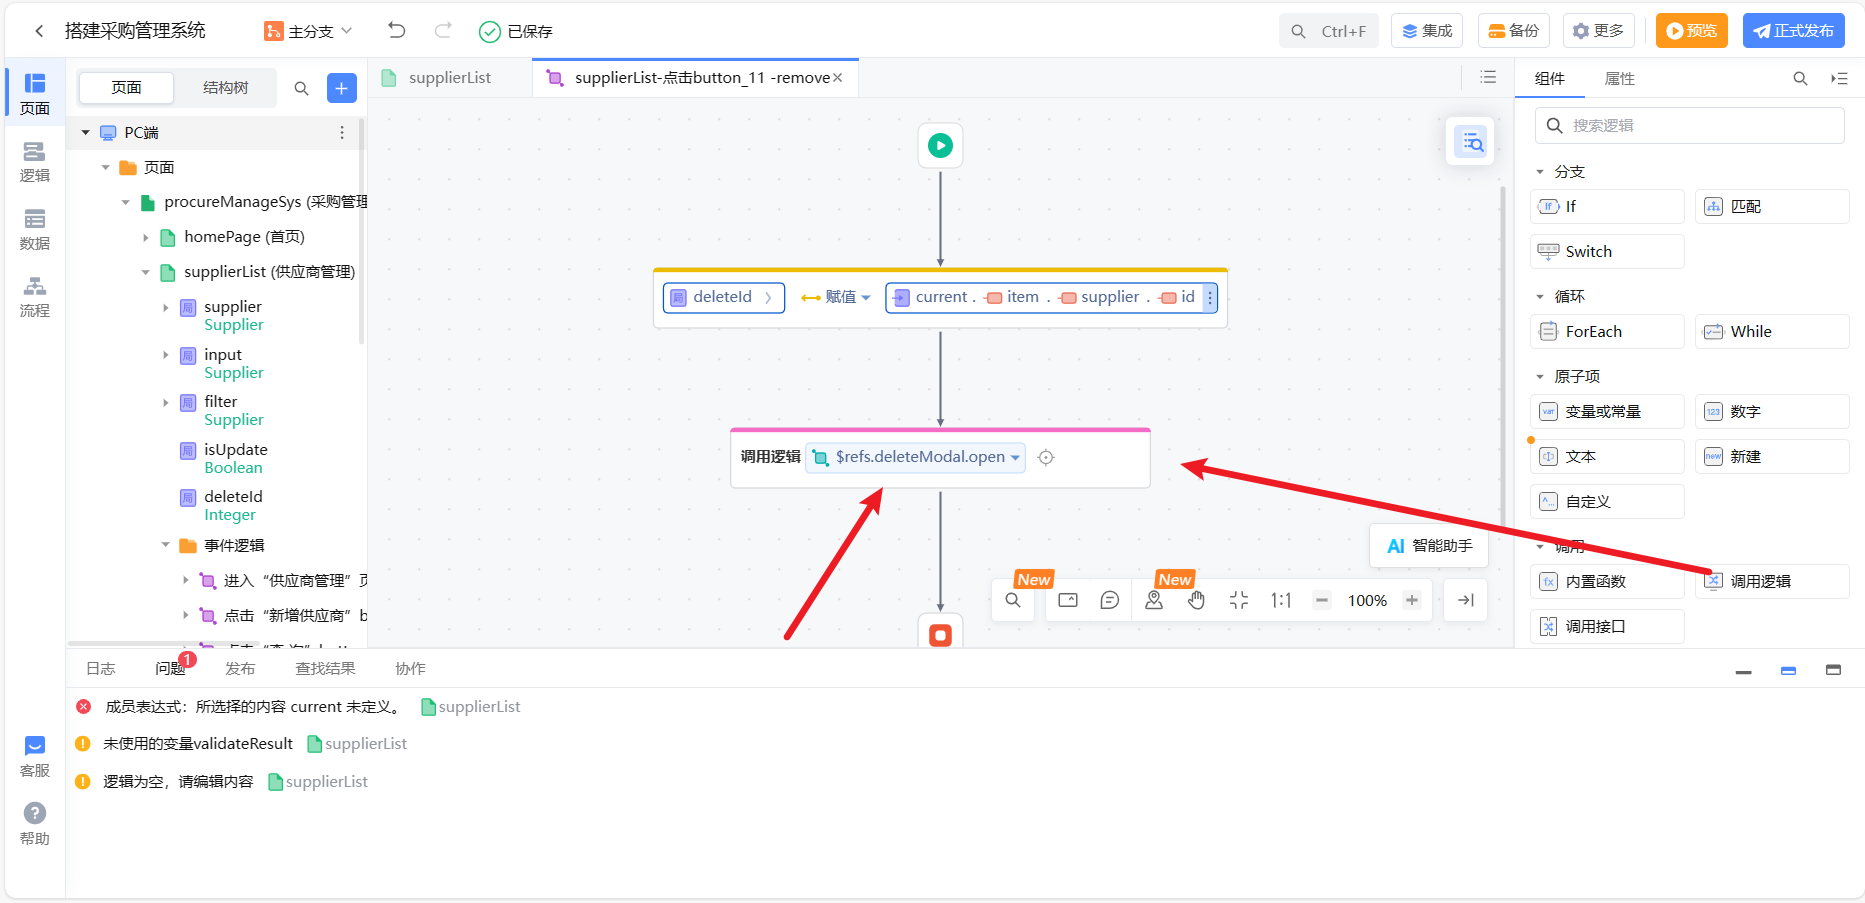This screenshot has height=903, width=1865.
Task: Click the redo arrow icon
Action: pos(443,30)
